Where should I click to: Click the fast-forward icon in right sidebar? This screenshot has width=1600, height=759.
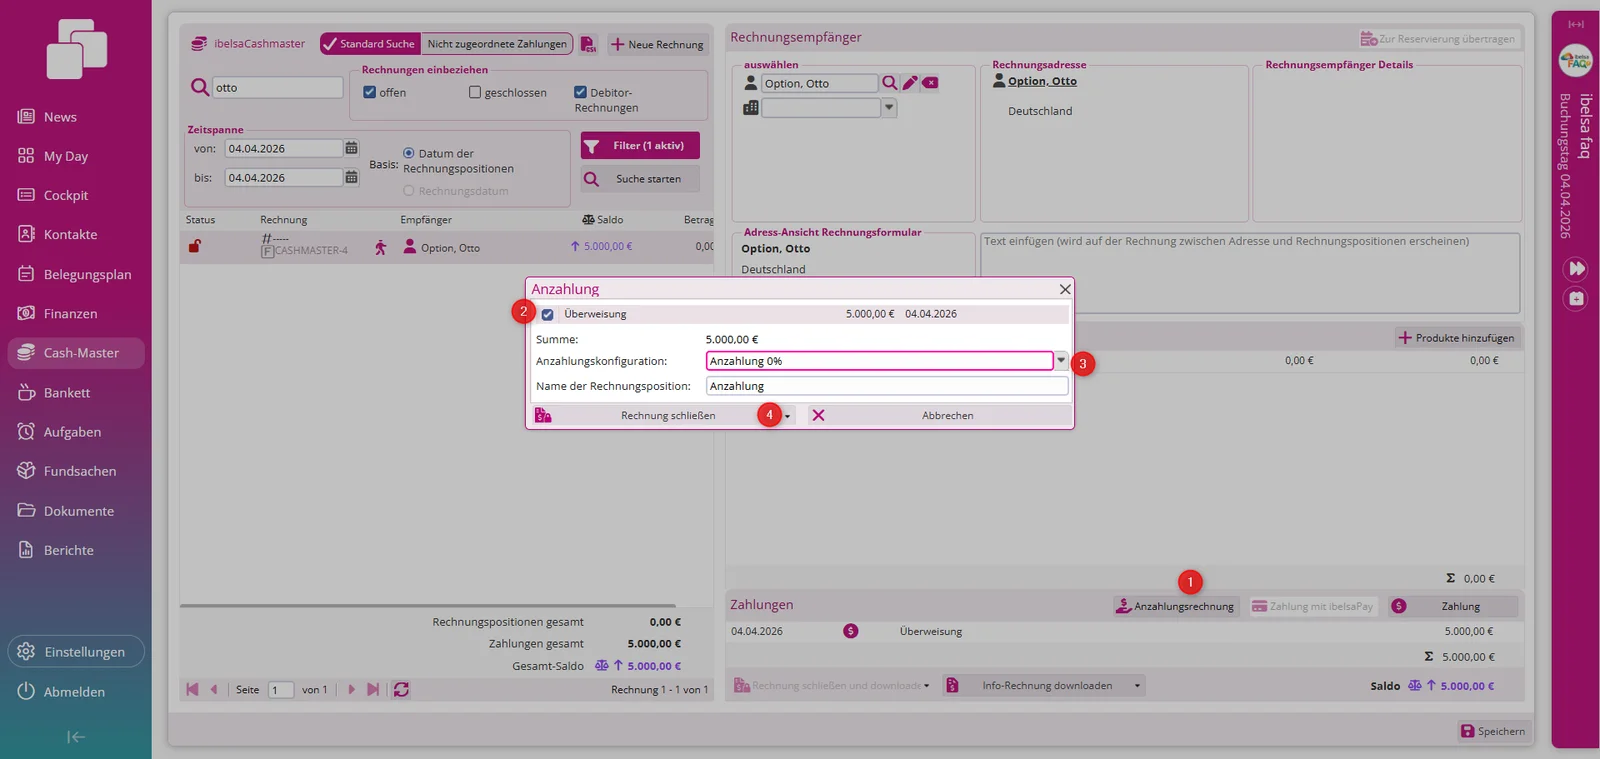tap(1576, 269)
